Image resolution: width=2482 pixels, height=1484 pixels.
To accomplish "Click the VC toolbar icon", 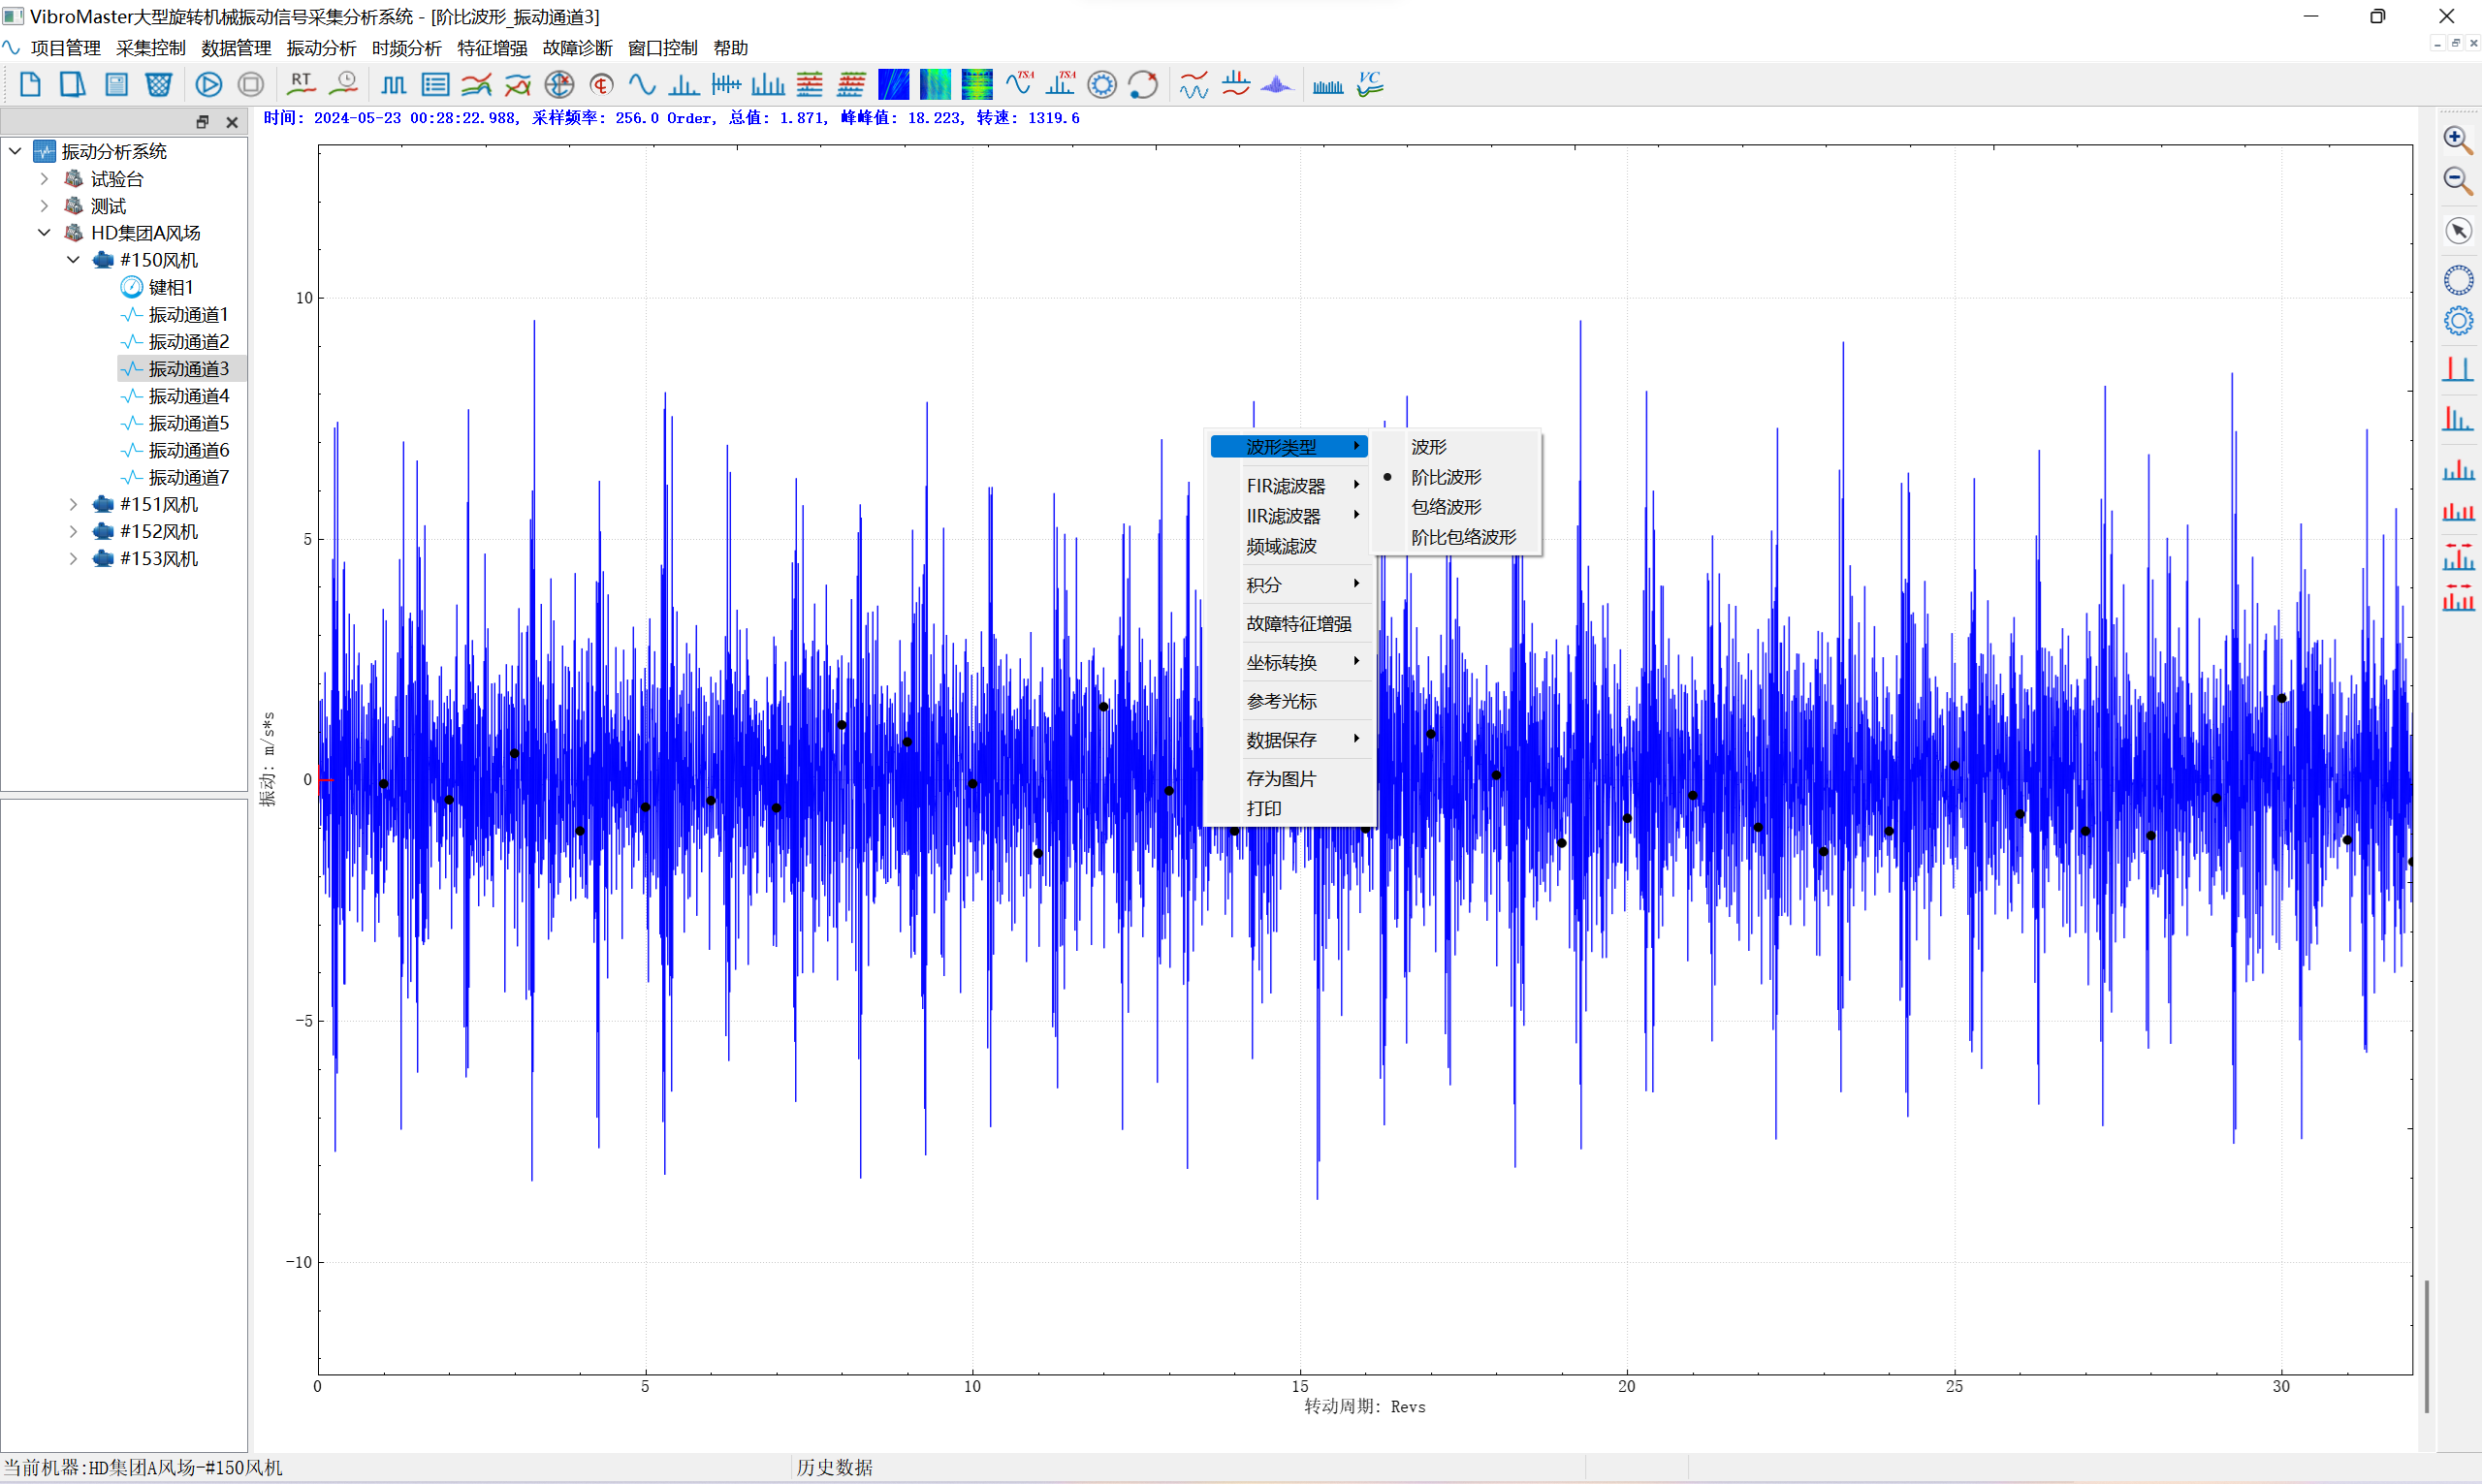I will (1370, 85).
